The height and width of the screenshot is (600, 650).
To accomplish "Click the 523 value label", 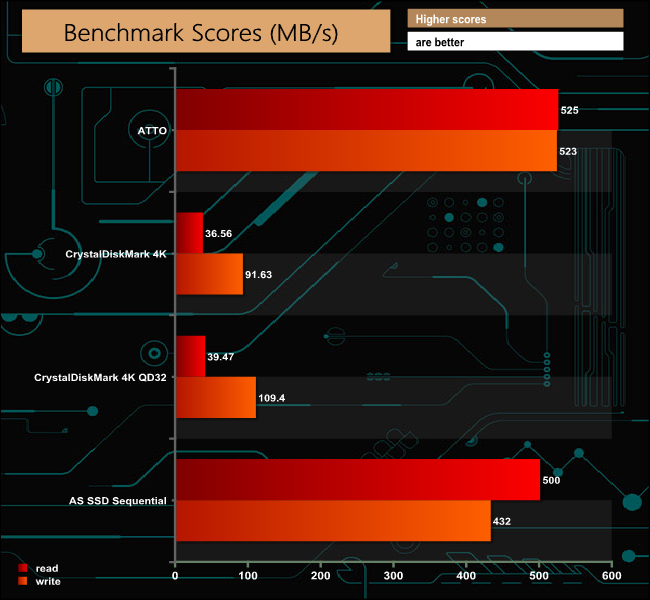I will [x=568, y=151].
